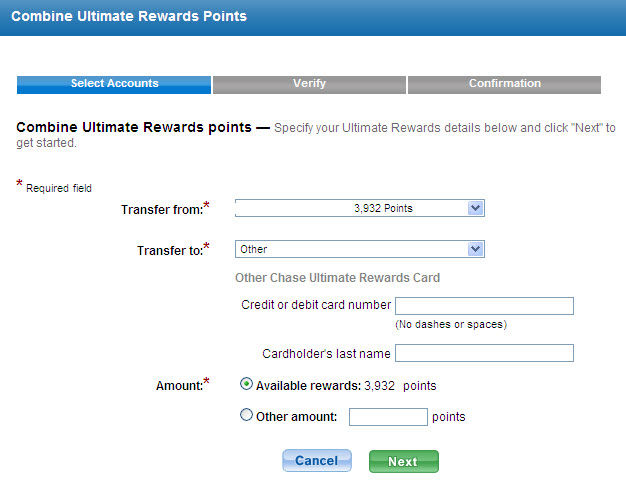Click the Cancel button
The height and width of the screenshot is (485, 626).
(x=317, y=461)
